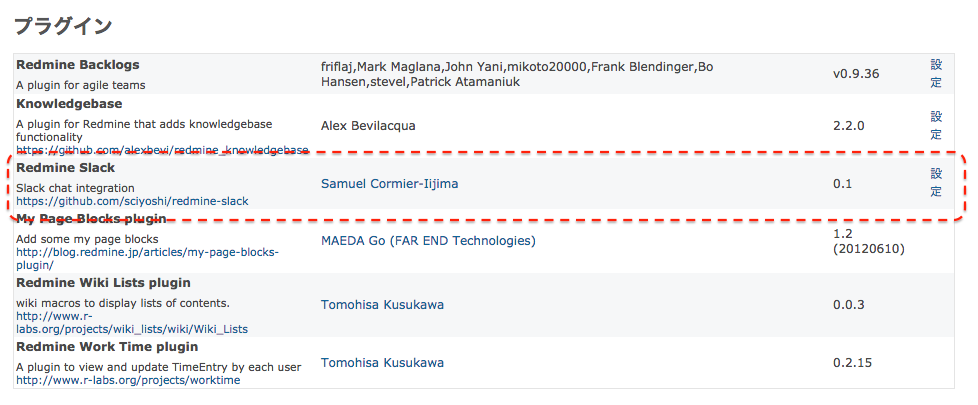This screenshot has width=978, height=405.
Task: Open settings link for Redmine Backlogs
Action: point(936,74)
